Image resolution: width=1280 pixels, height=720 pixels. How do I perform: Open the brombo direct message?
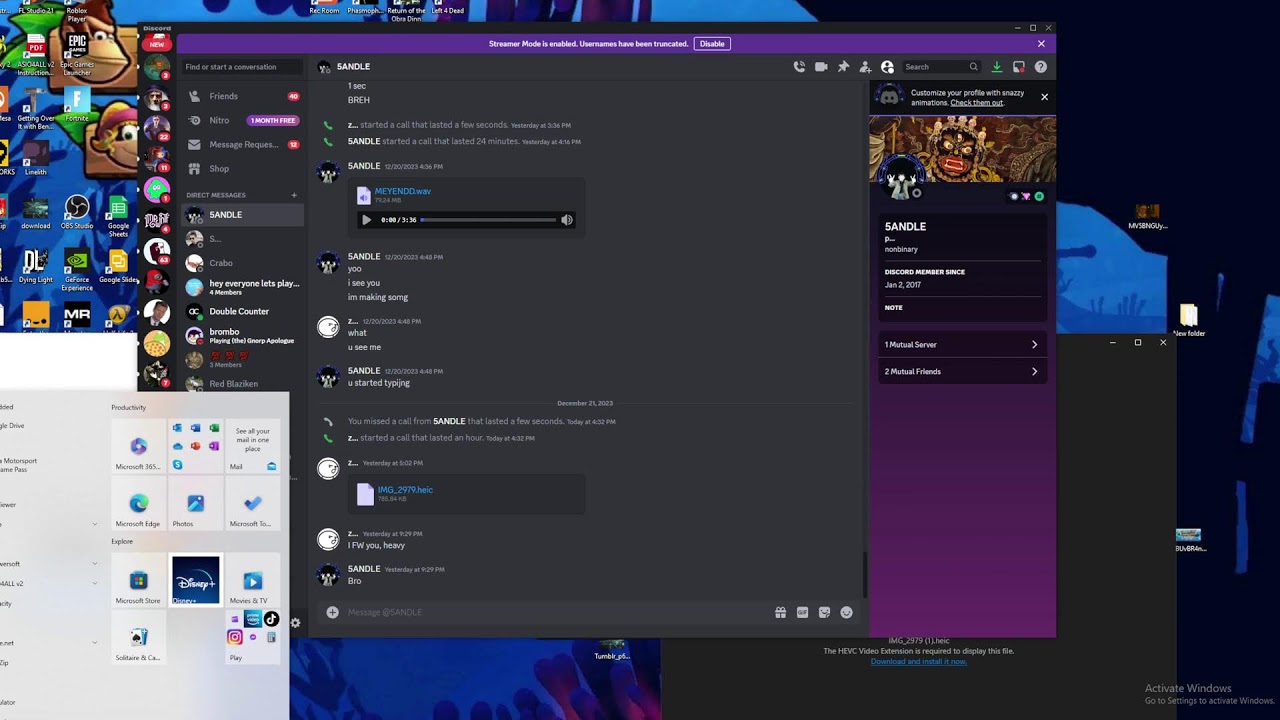pos(242,335)
